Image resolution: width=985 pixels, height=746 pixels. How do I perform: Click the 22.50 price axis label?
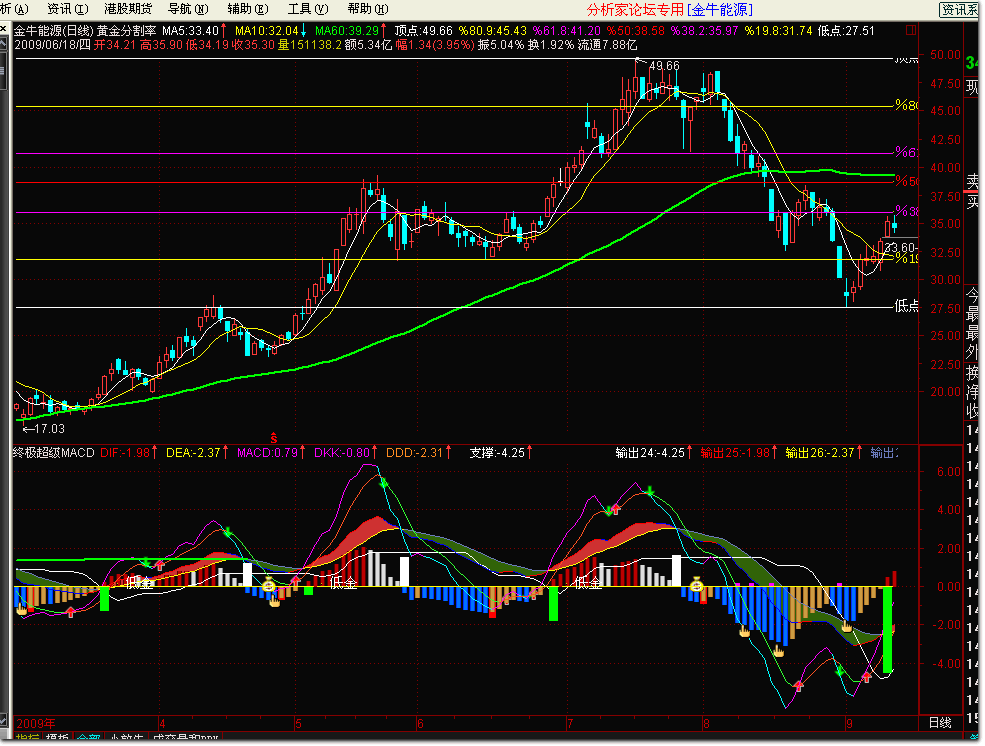click(x=945, y=364)
